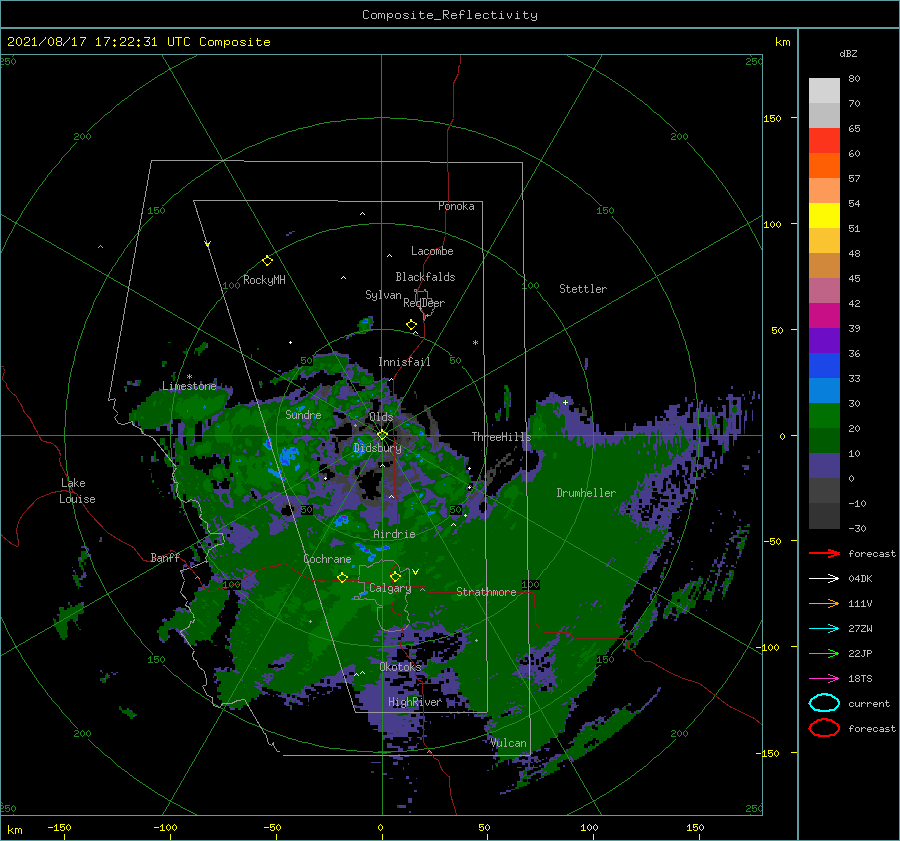Image resolution: width=900 pixels, height=841 pixels.
Task: Click the ThreeHills town label
Action: click(x=501, y=437)
